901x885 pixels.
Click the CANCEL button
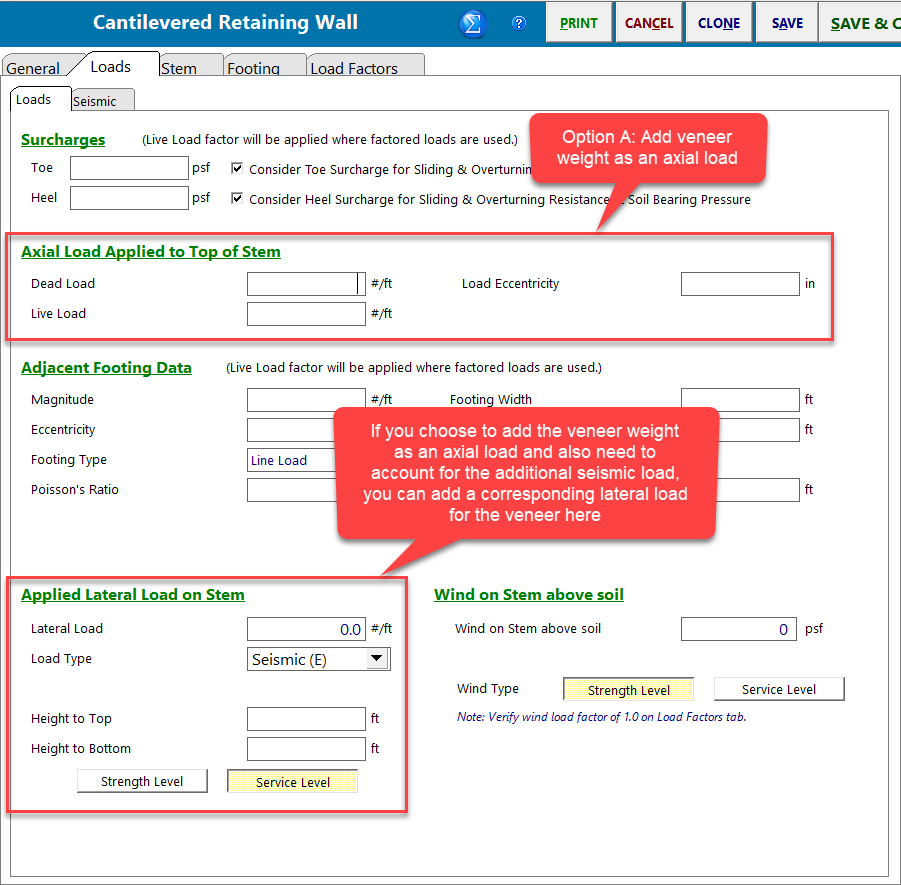click(x=649, y=23)
